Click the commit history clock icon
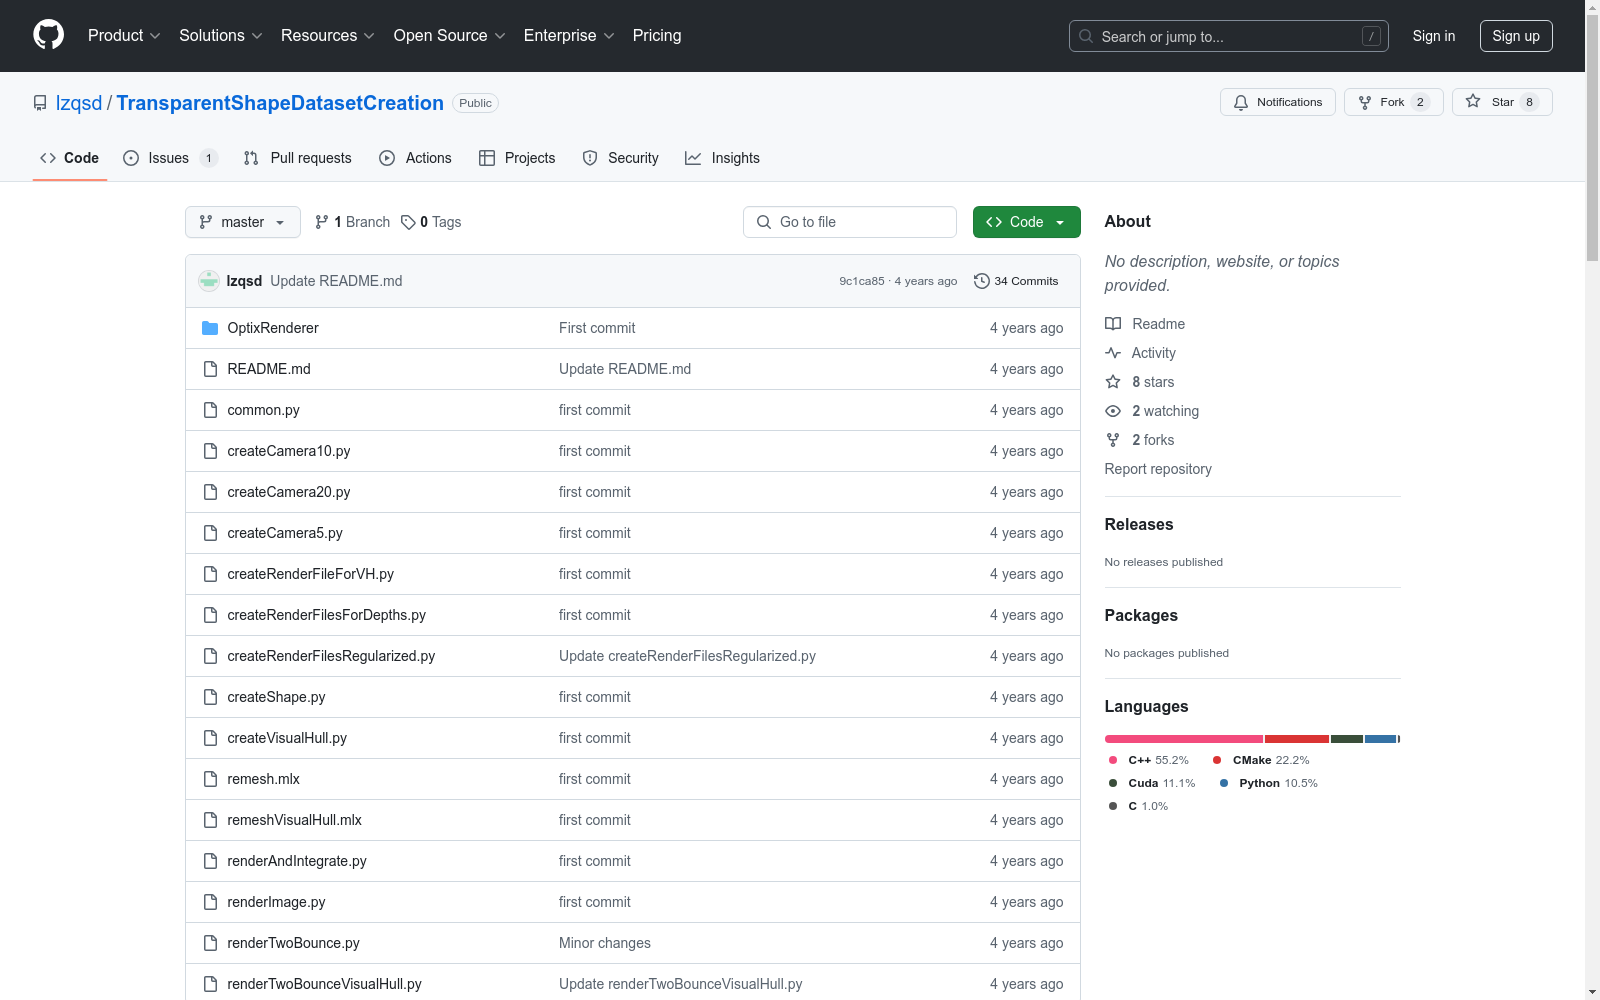The height and width of the screenshot is (1000, 1600). click(x=982, y=281)
